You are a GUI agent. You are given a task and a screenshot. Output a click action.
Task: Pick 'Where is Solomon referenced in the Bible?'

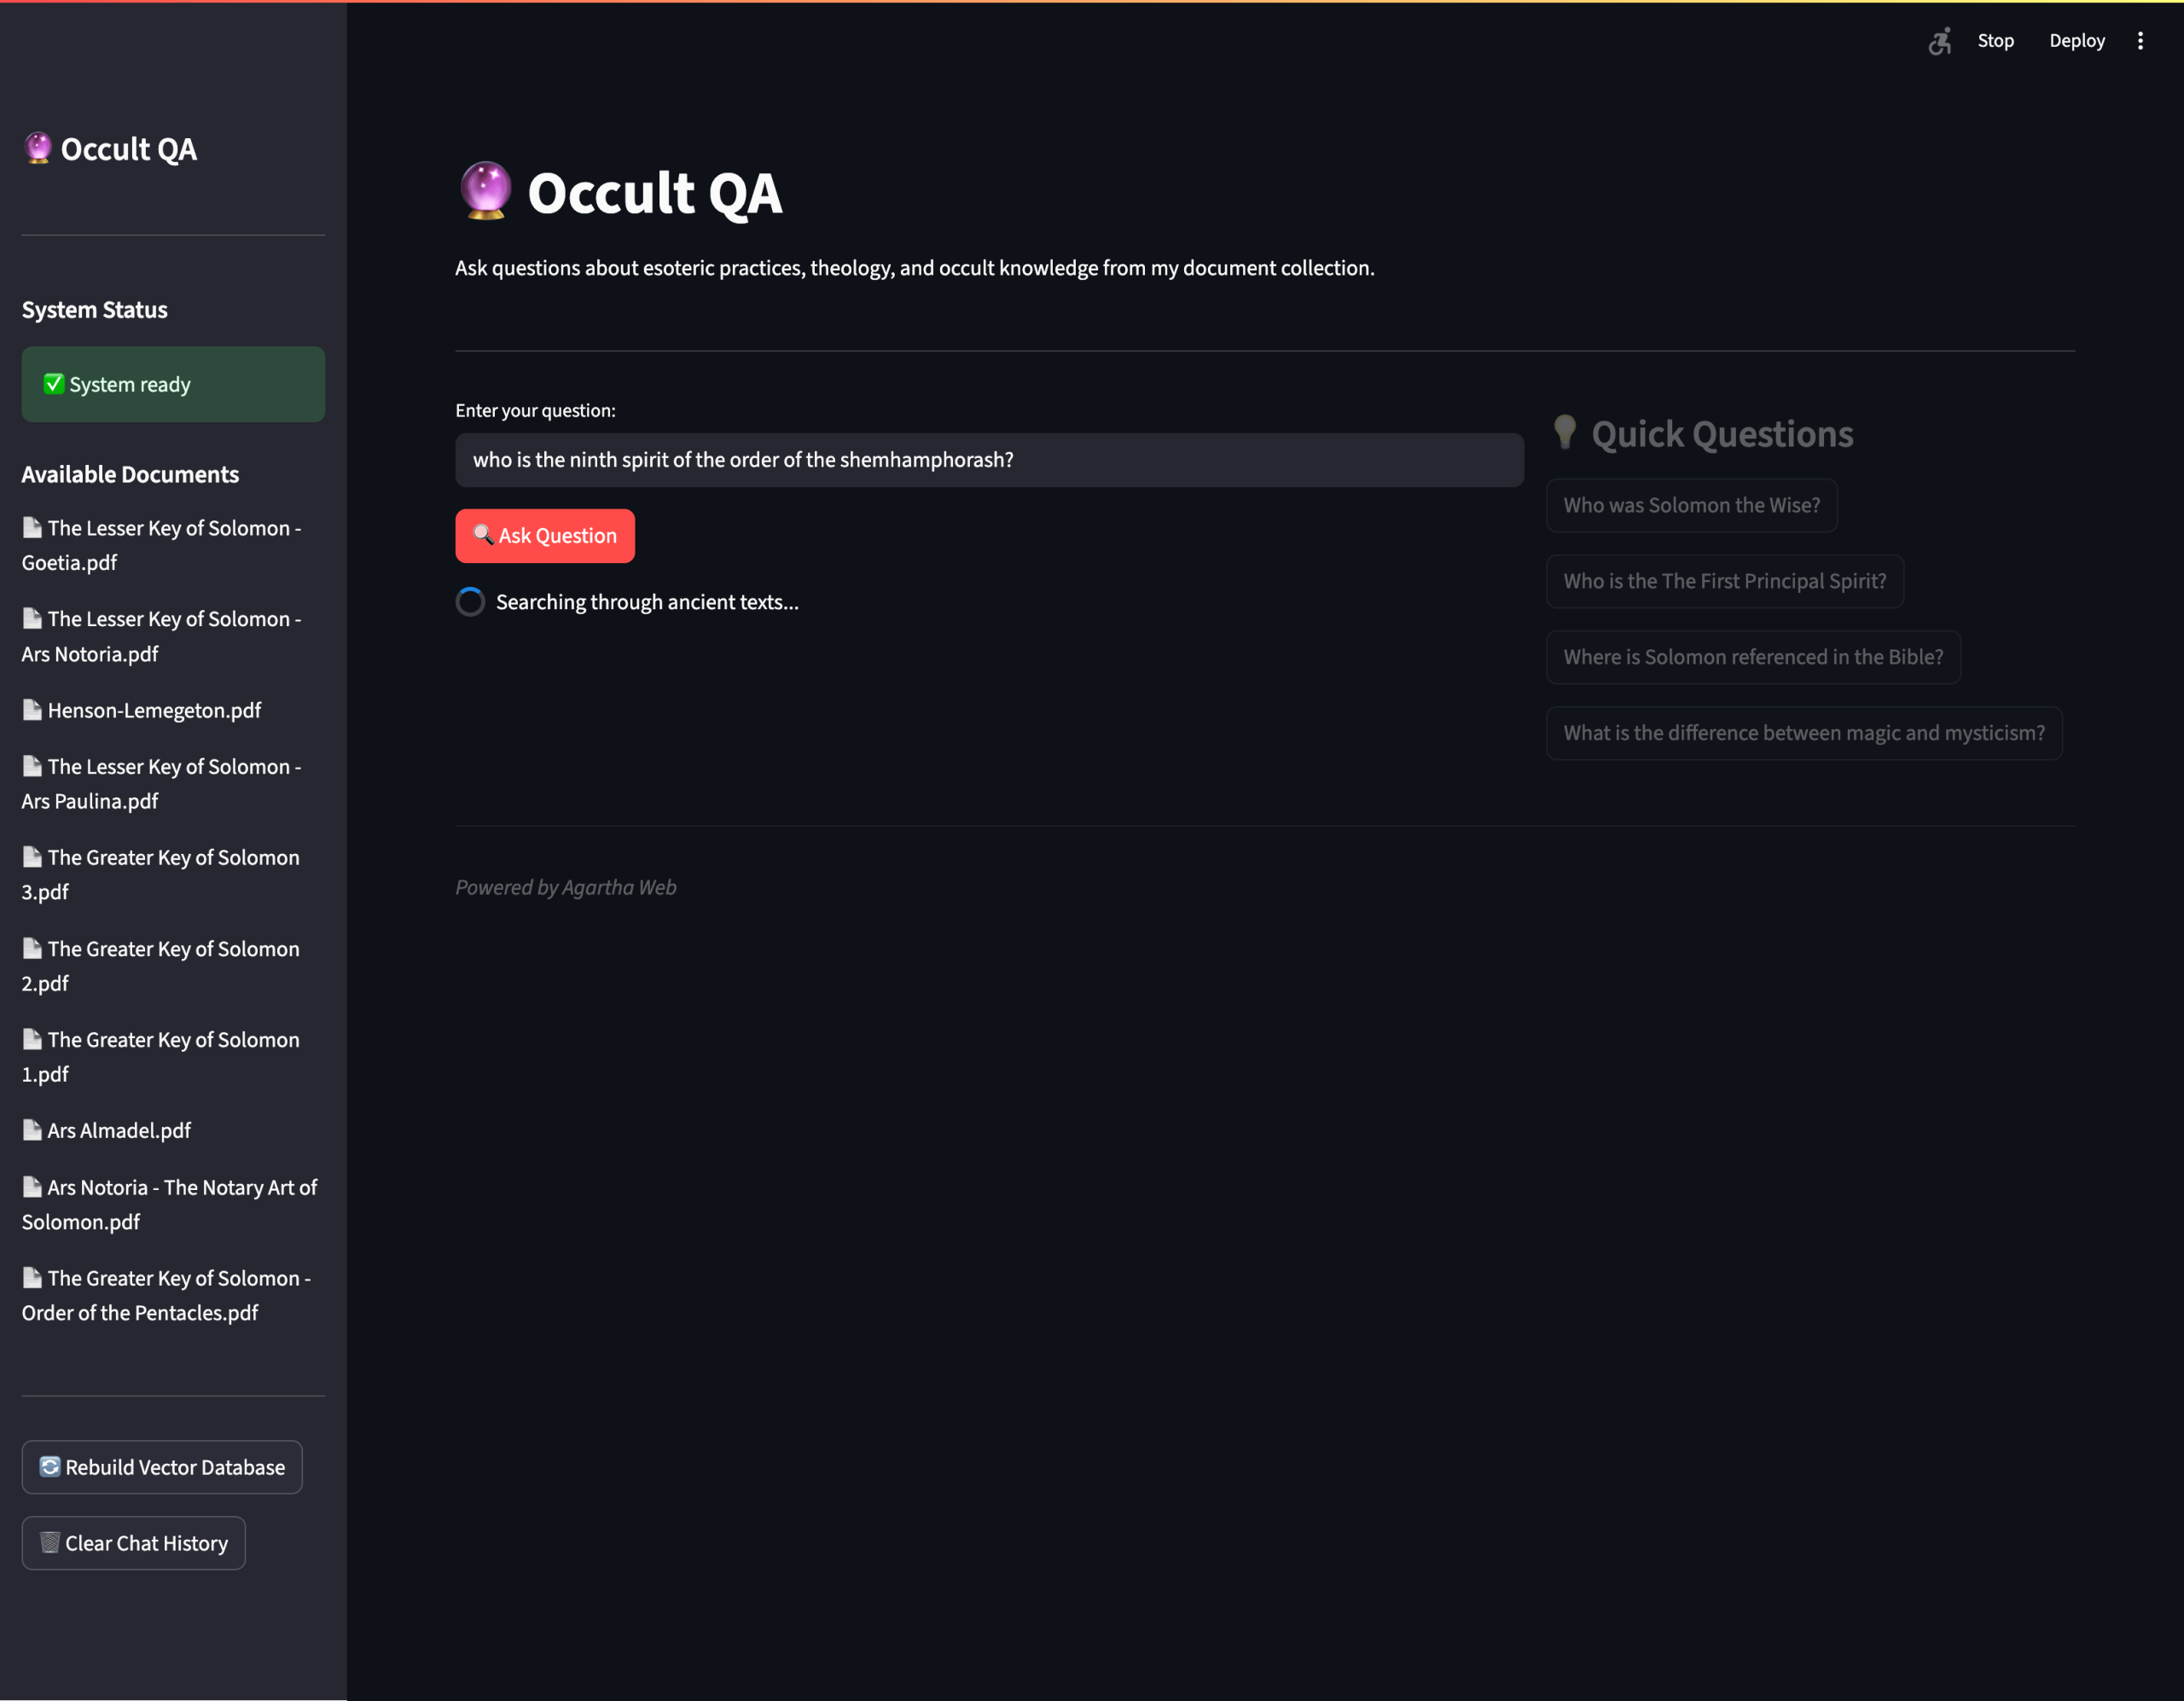[1752, 657]
